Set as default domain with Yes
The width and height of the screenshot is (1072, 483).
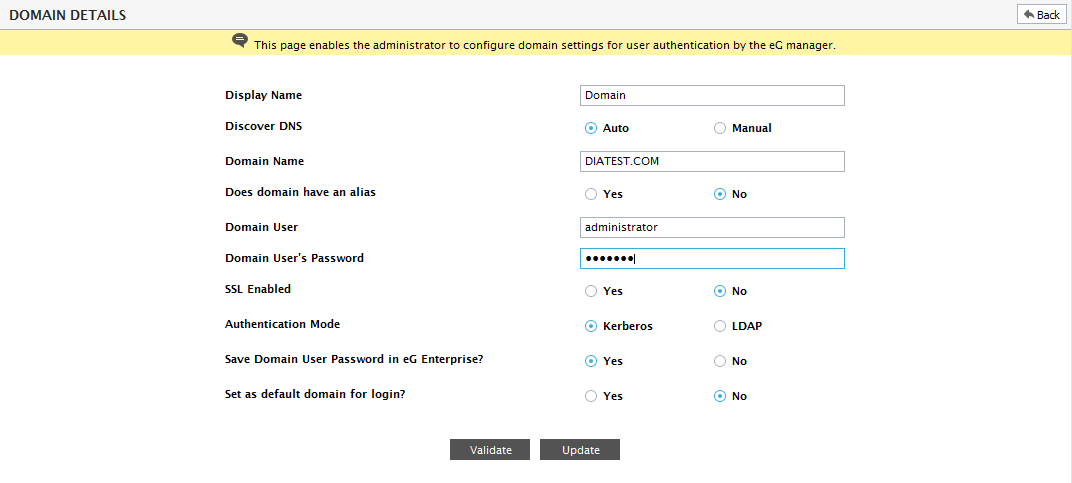[591, 396]
